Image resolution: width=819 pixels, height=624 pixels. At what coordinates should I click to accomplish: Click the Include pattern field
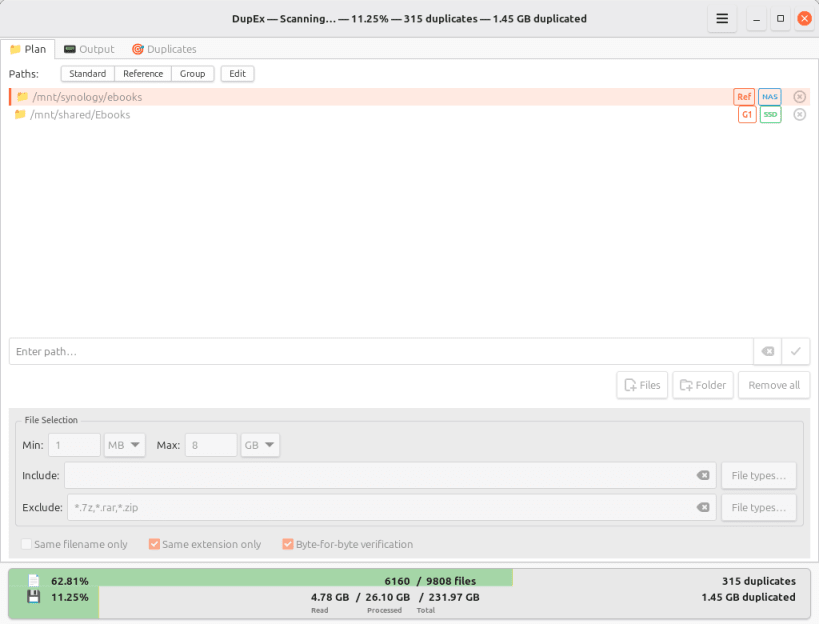click(390, 476)
